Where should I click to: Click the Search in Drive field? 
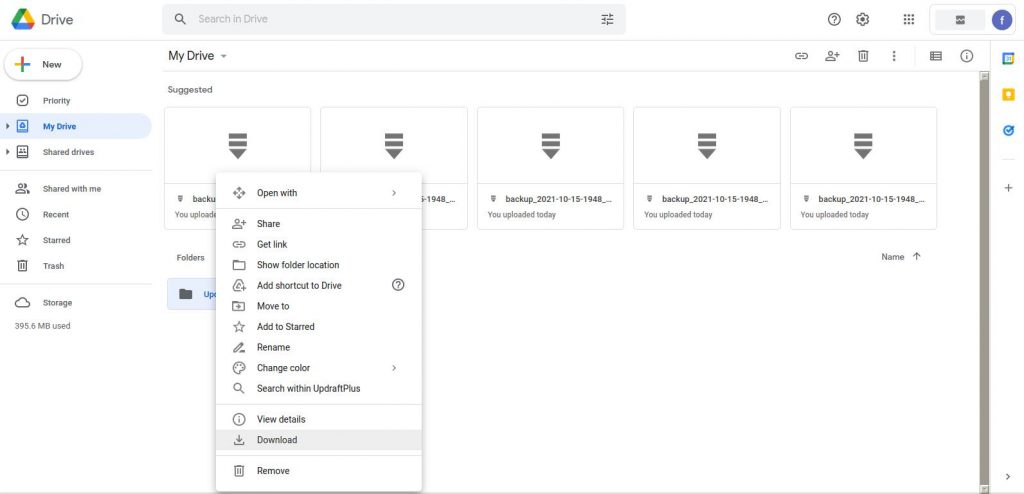coord(394,19)
